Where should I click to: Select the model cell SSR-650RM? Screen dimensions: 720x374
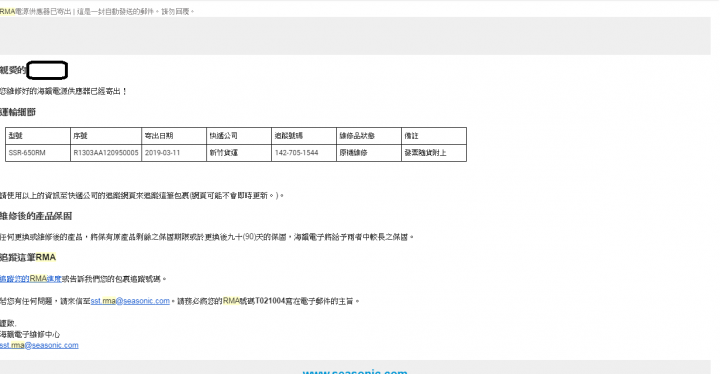click(x=38, y=153)
